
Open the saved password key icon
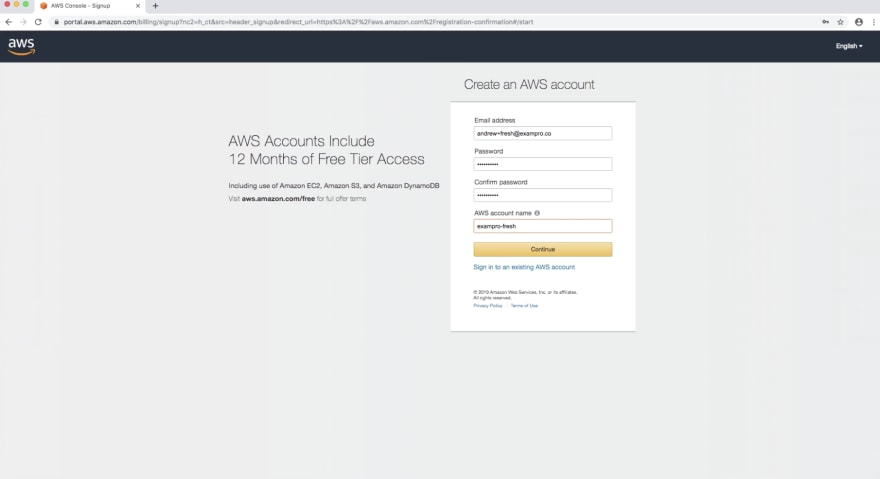tap(826, 22)
